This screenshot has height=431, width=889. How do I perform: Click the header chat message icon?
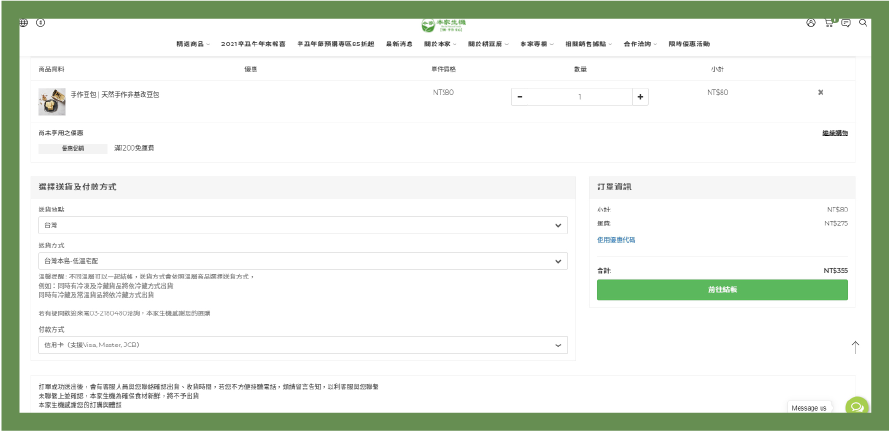click(846, 22)
